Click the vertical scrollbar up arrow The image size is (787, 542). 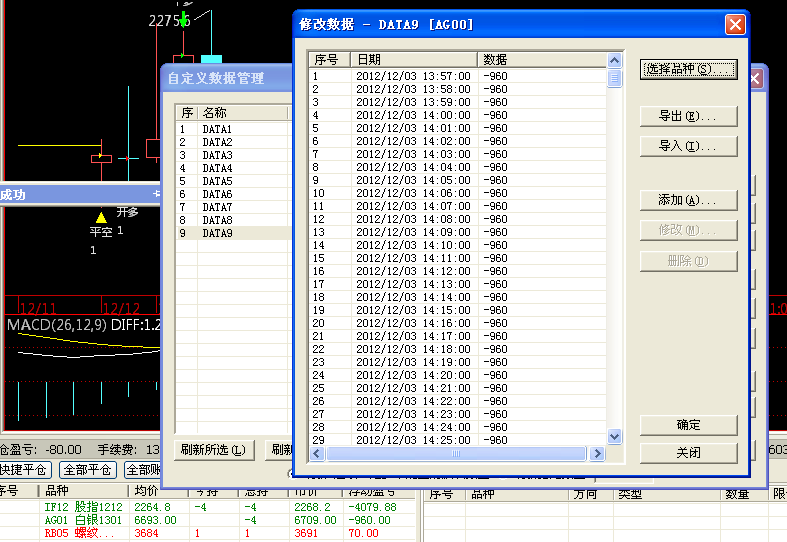(614, 61)
